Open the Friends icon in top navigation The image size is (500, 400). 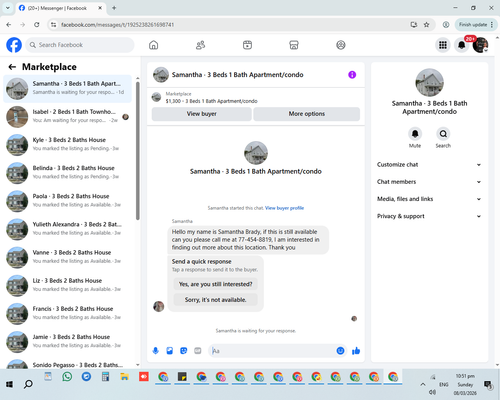click(200, 45)
